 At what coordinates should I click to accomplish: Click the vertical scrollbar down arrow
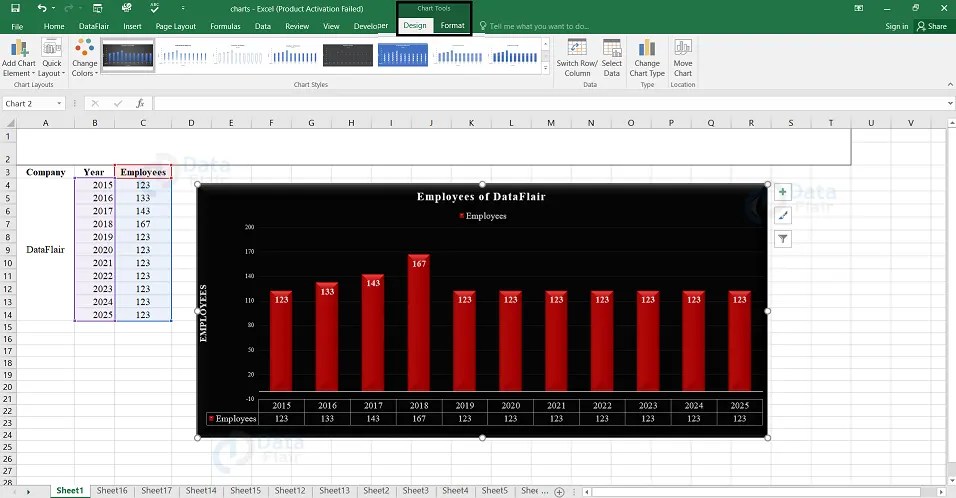click(x=951, y=480)
